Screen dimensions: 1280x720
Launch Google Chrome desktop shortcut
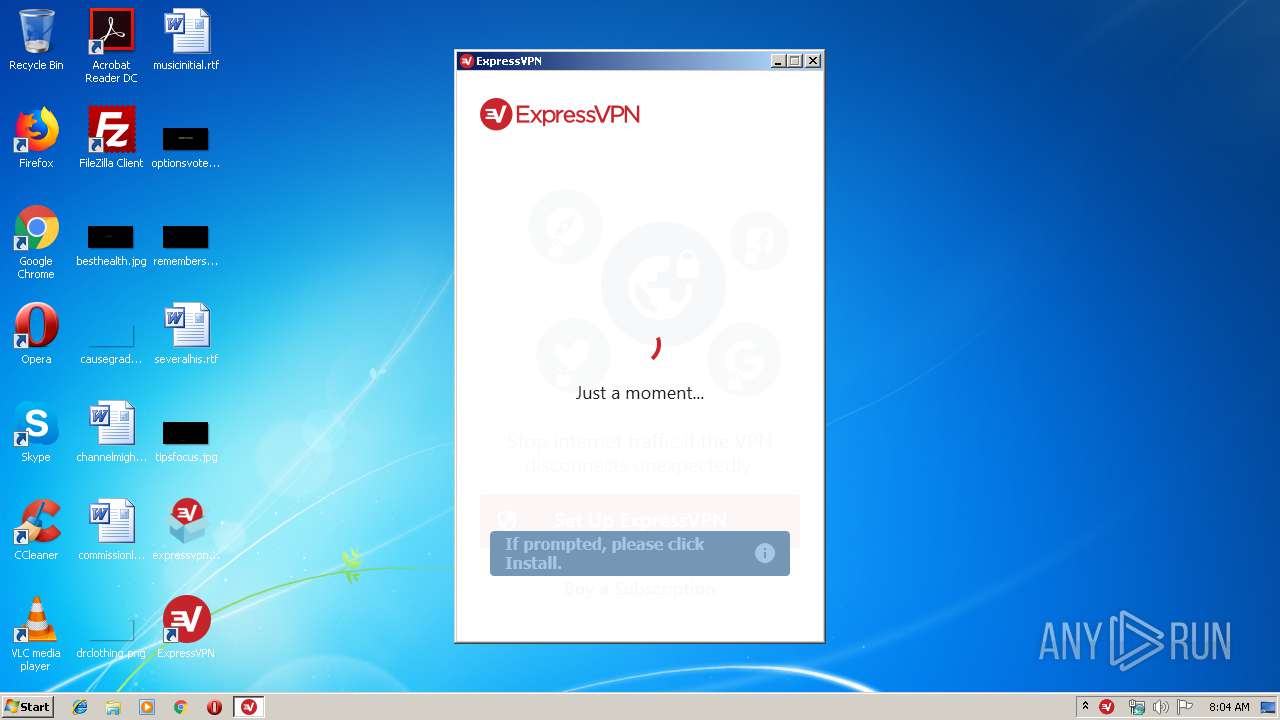pyautogui.click(x=36, y=242)
